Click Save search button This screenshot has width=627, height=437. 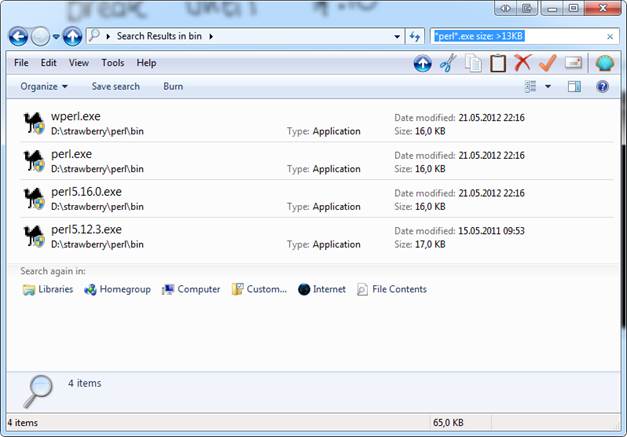(116, 87)
